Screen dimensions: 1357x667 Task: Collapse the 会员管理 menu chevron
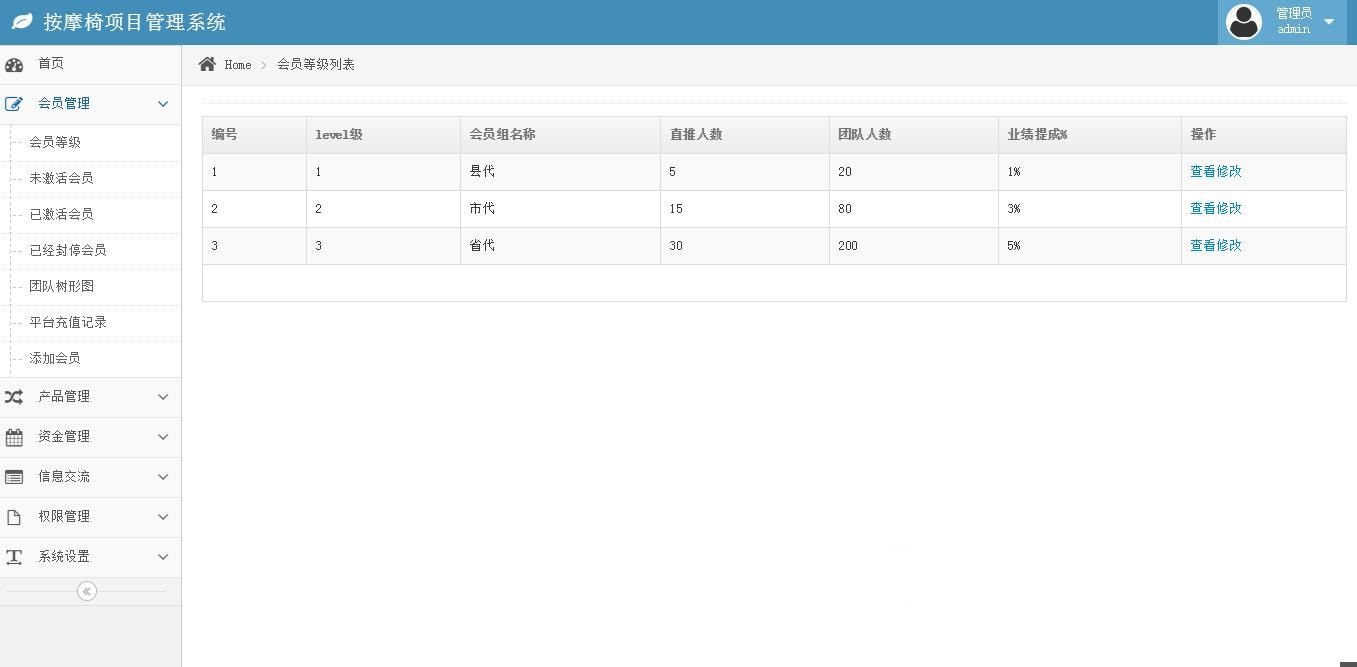tap(163, 104)
